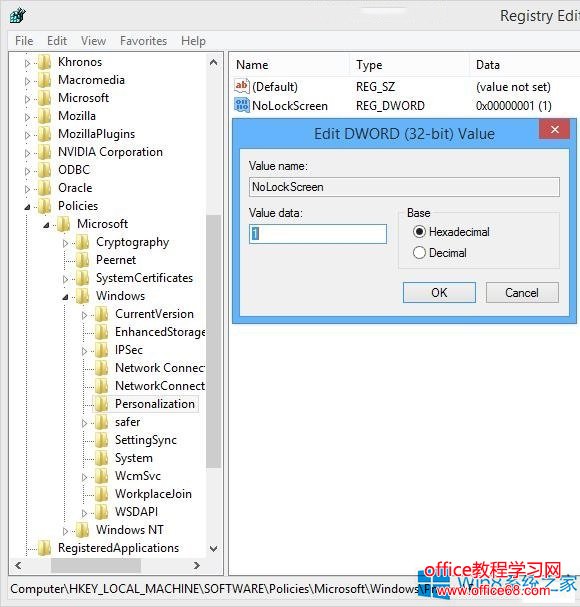Click the Registry Editor app icon

[17, 15]
